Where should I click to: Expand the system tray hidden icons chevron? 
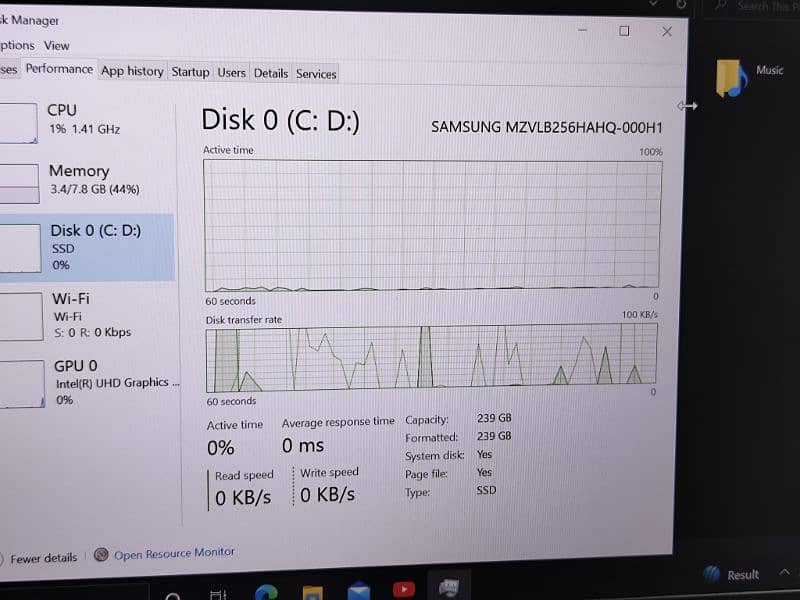click(785, 572)
